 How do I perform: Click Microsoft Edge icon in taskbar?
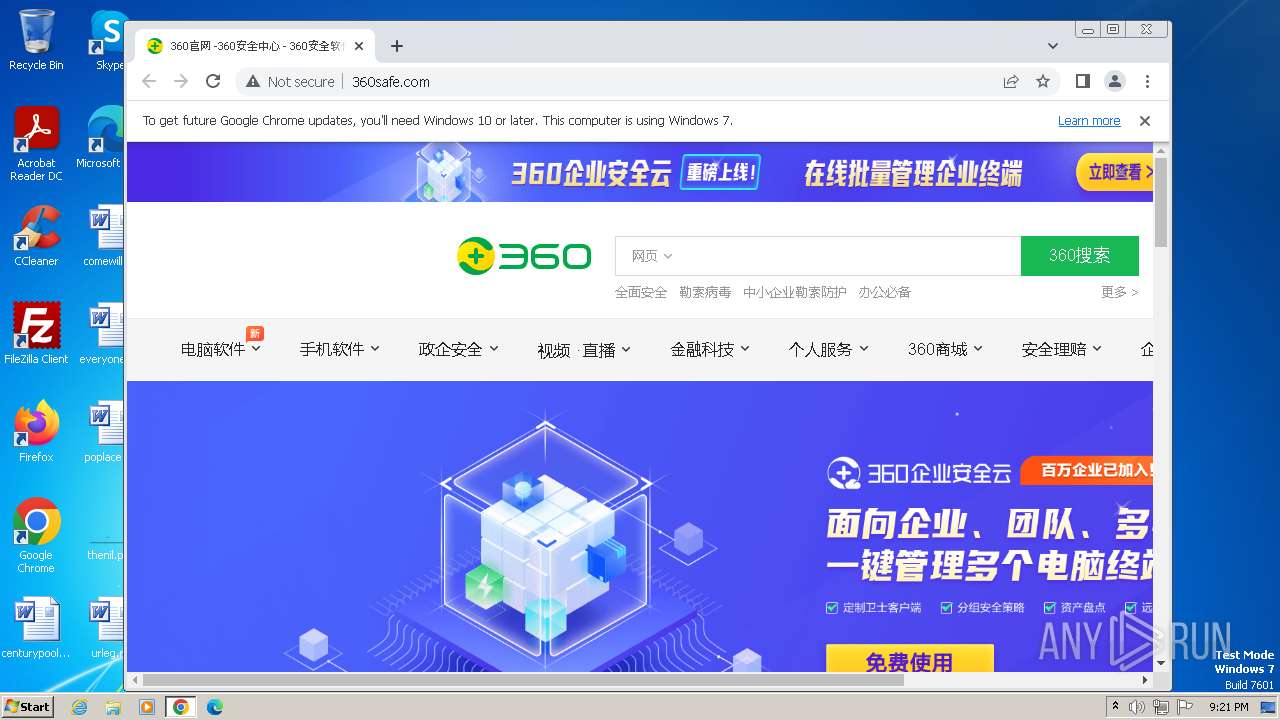pyautogui.click(x=214, y=707)
